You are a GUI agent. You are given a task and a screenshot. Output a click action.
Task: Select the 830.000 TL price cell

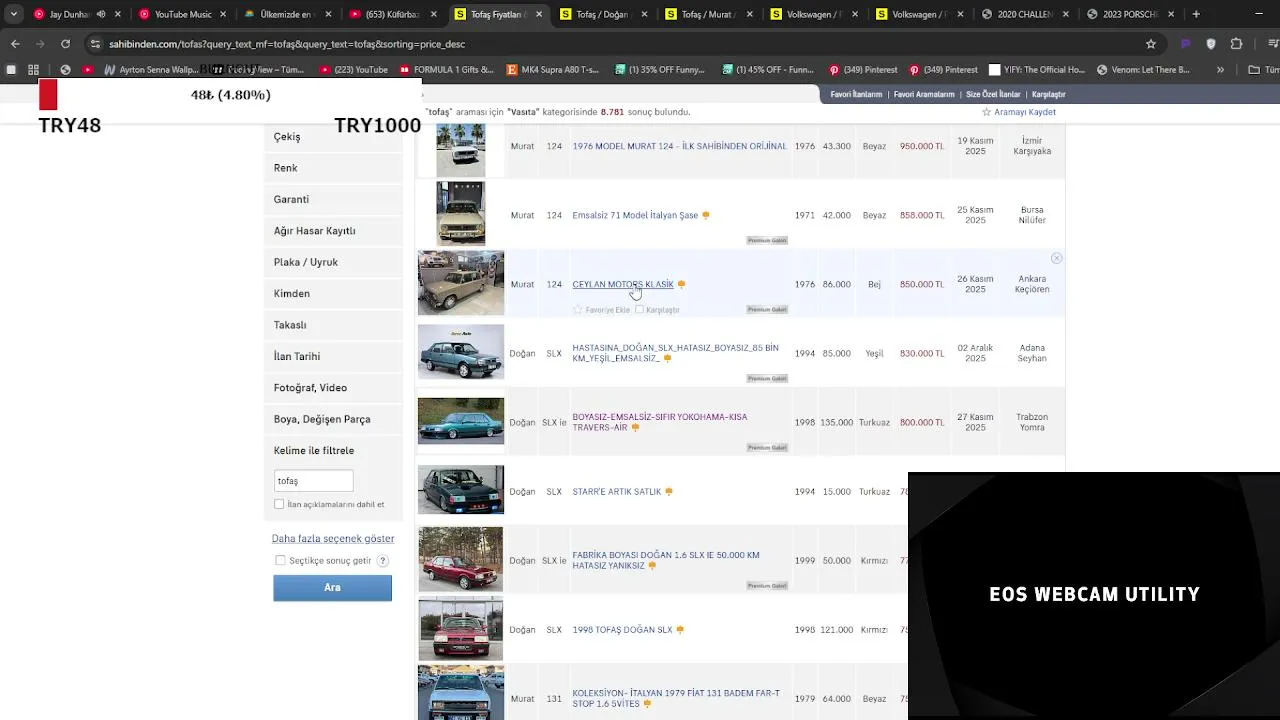pos(921,353)
